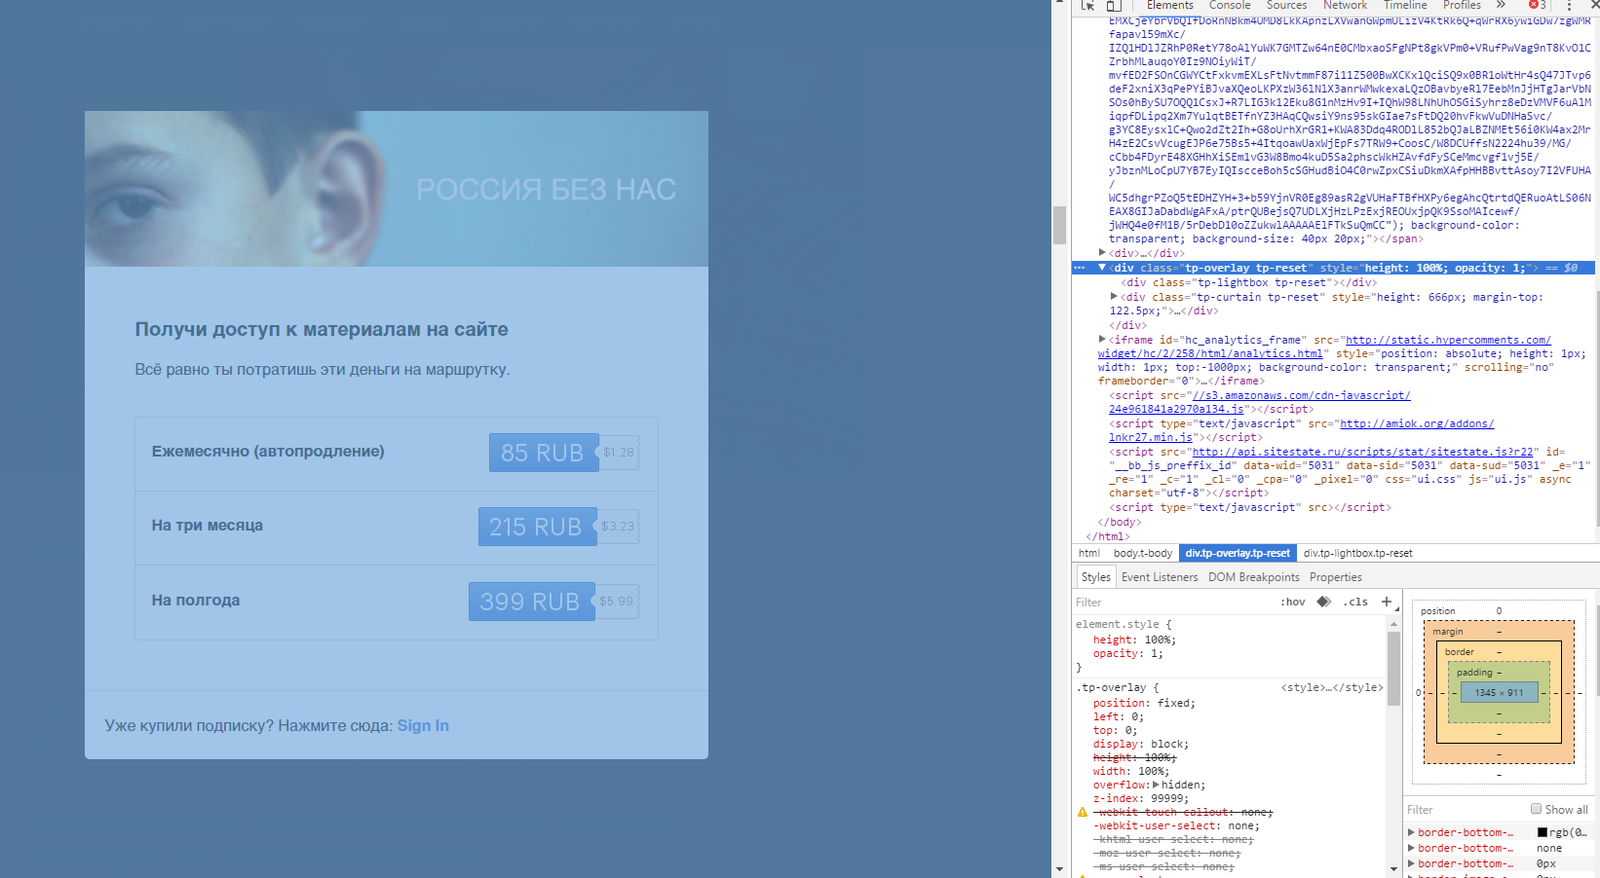This screenshot has width=1600, height=878.
Task: Click the black border color swatch
Action: tap(1542, 832)
